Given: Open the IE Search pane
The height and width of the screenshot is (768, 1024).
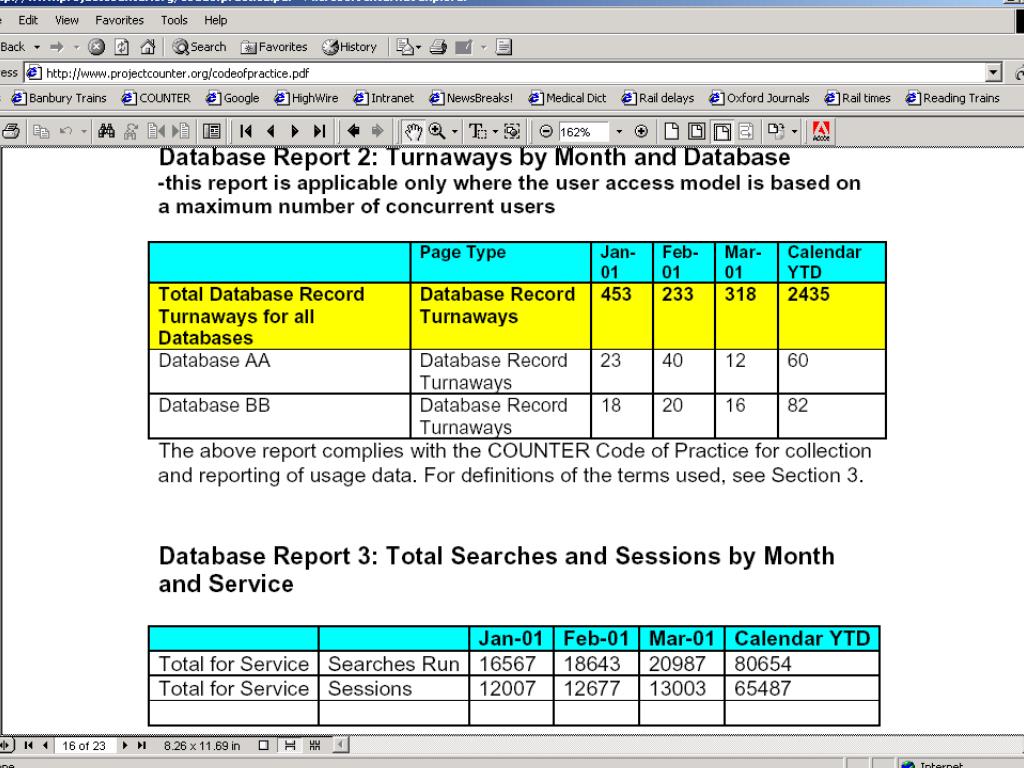Looking at the screenshot, I should pyautogui.click(x=199, y=46).
